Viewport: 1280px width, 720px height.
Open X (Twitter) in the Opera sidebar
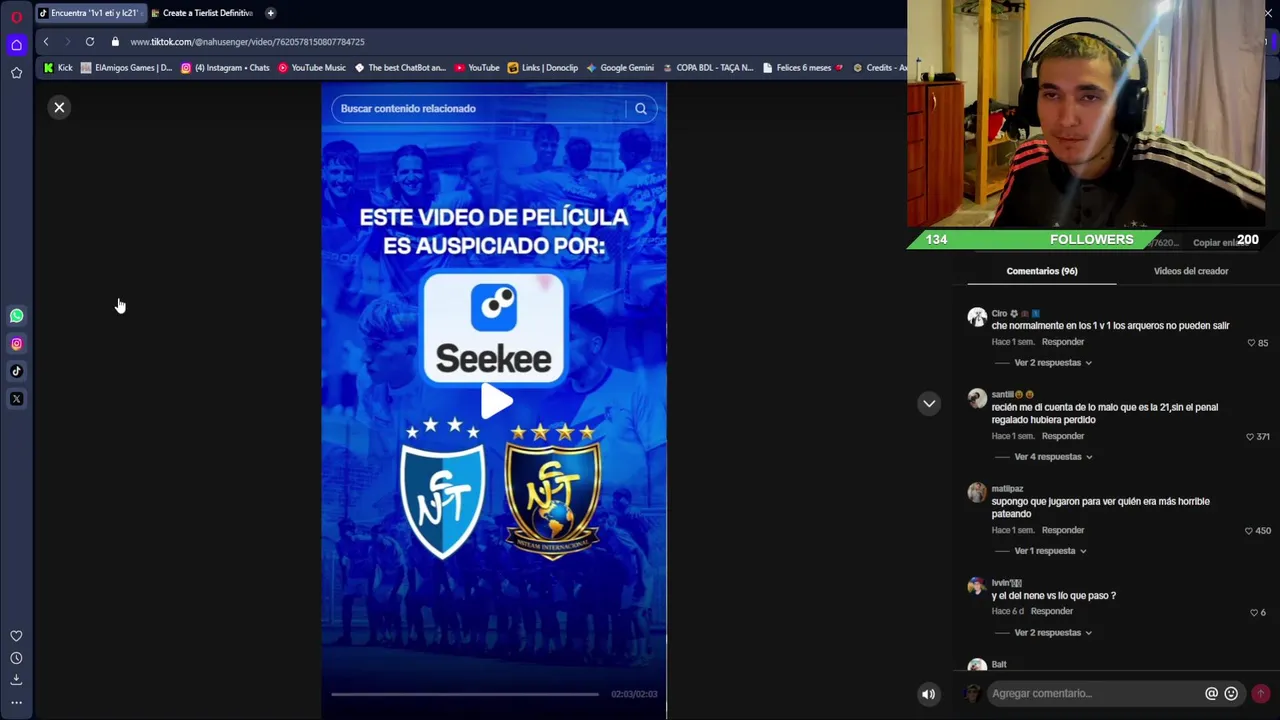pyautogui.click(x=16, y=399)
